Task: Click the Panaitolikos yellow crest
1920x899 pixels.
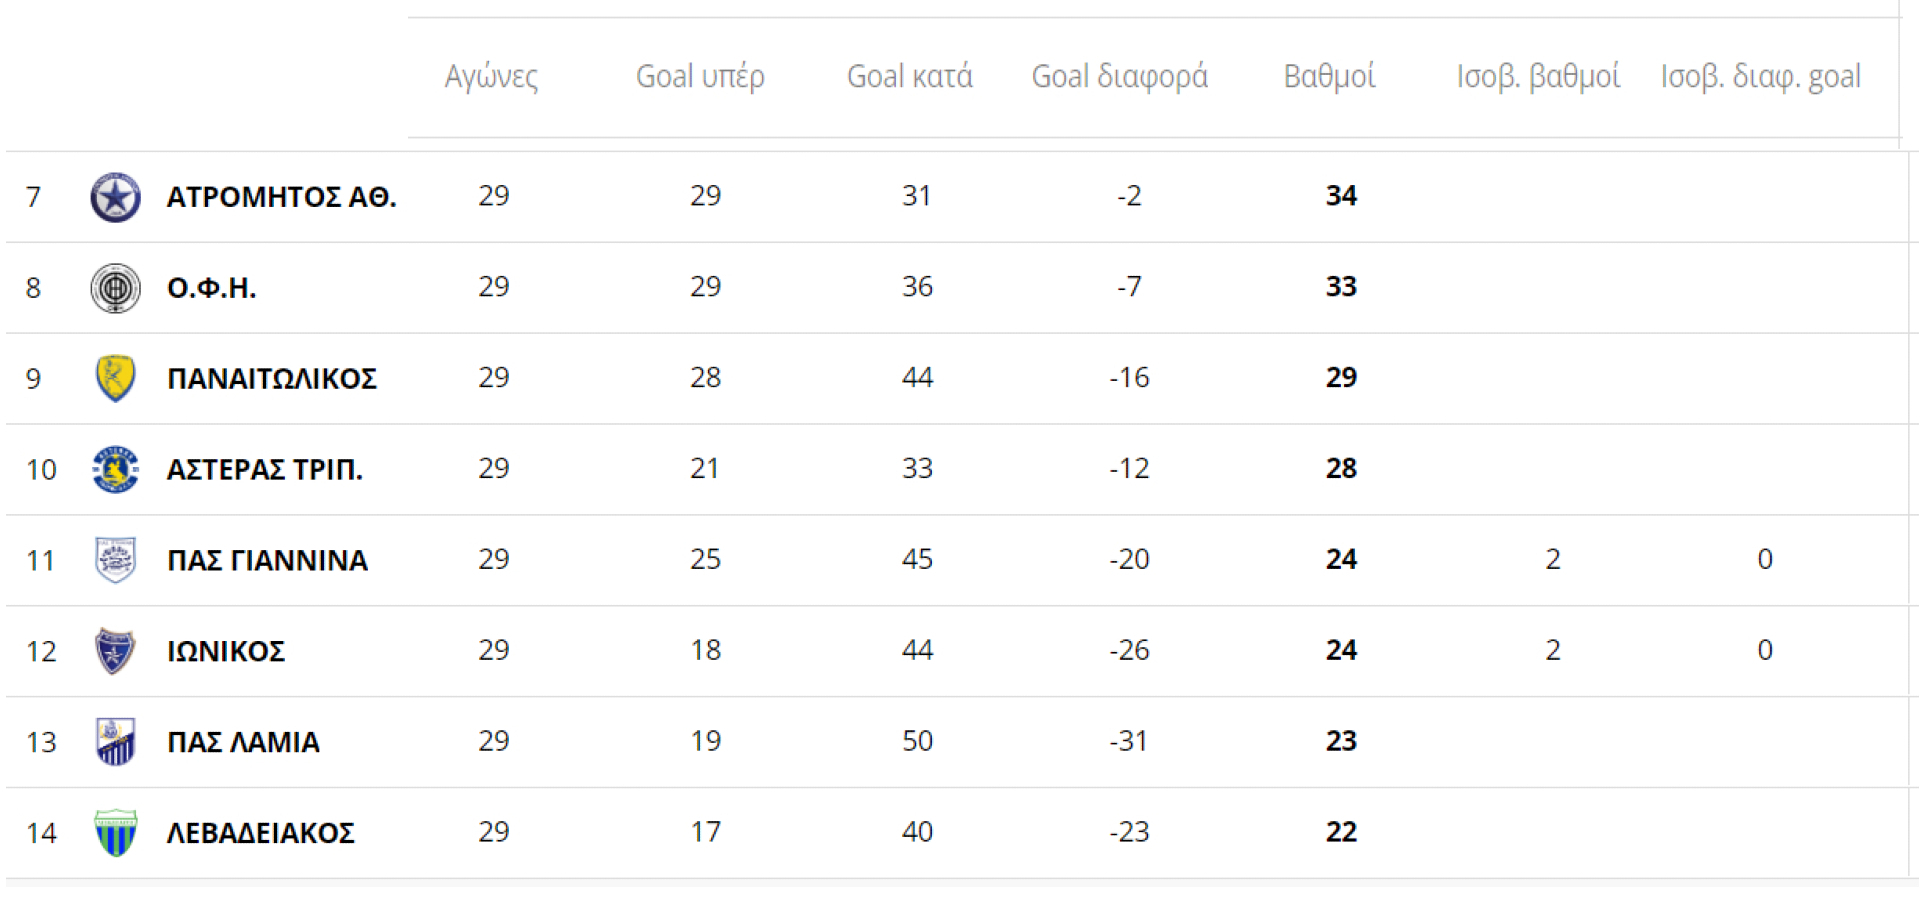Action: click(x=115, y=378)
